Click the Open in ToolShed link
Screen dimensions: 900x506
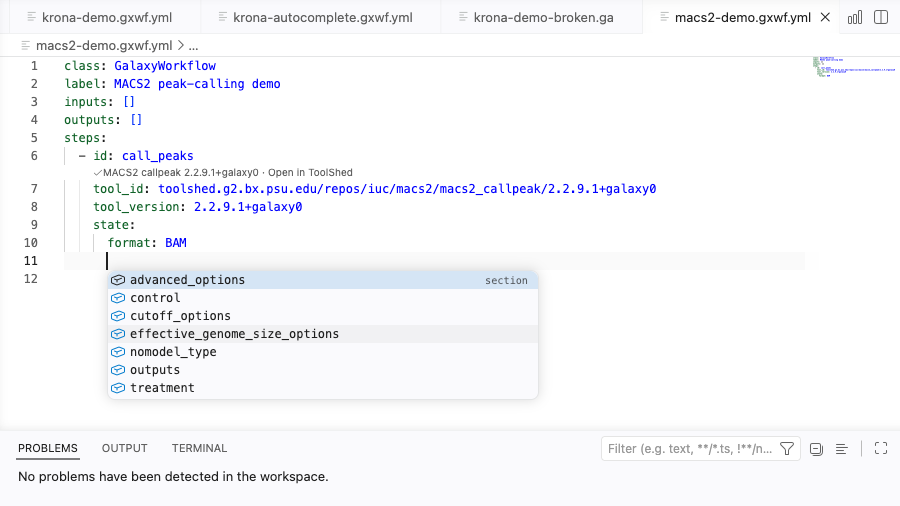(311, 173)
